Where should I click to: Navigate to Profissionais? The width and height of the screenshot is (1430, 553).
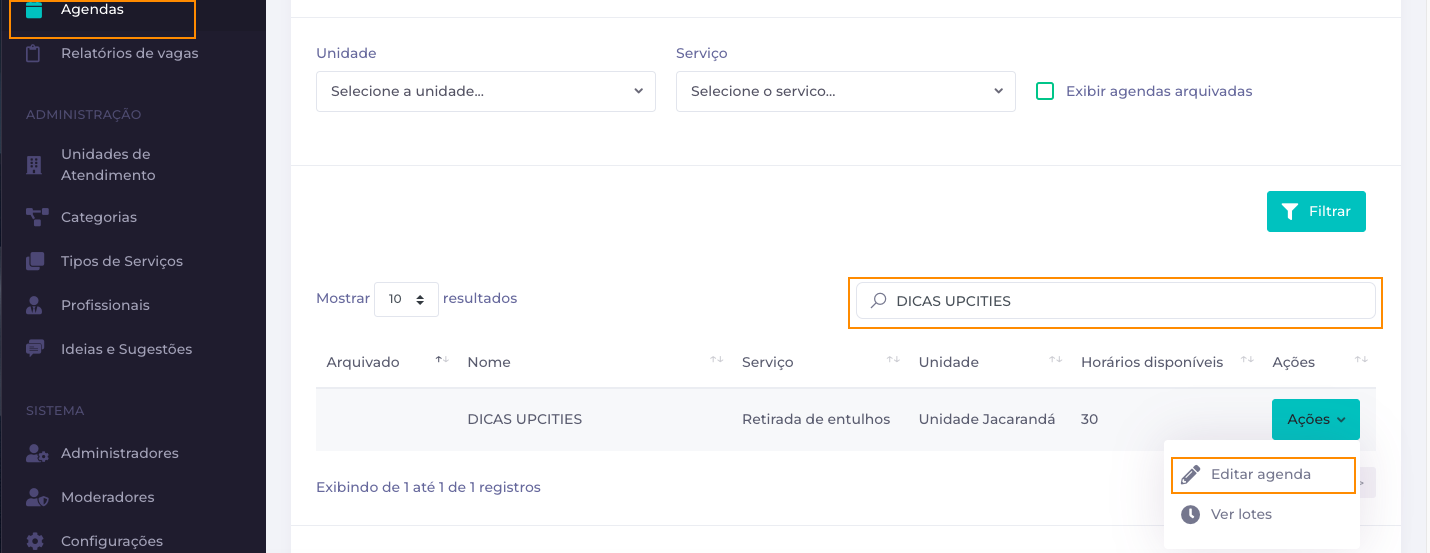(x=105, y=305)
